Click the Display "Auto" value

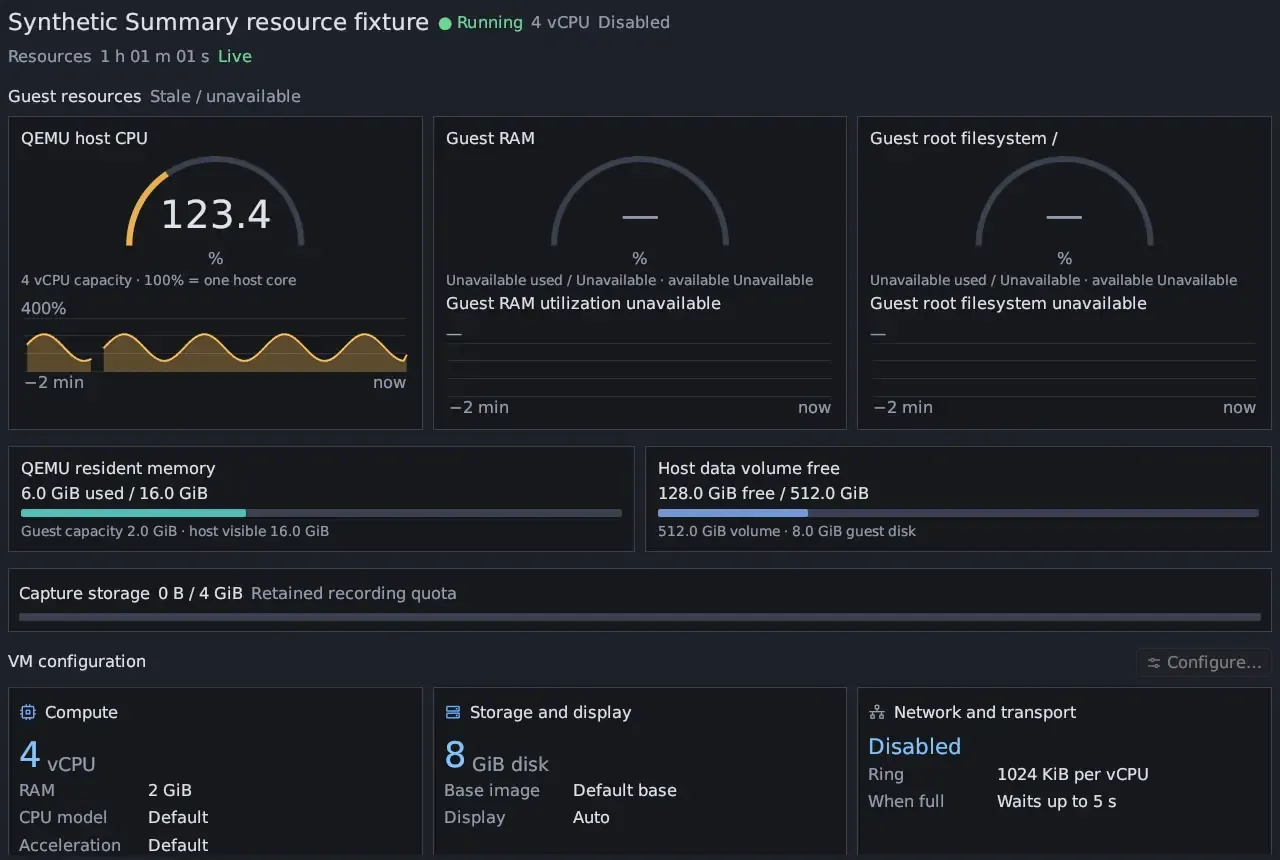point(591,817)
